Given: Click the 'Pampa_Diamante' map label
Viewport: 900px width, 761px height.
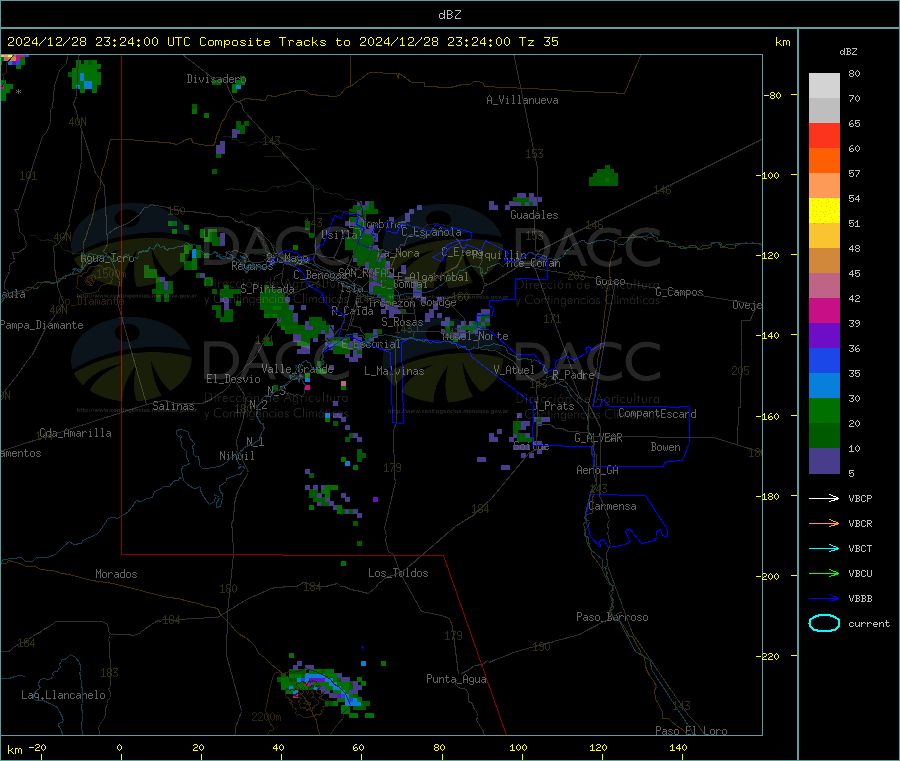Looking at the screenshot, I should [x=42, y=325].
